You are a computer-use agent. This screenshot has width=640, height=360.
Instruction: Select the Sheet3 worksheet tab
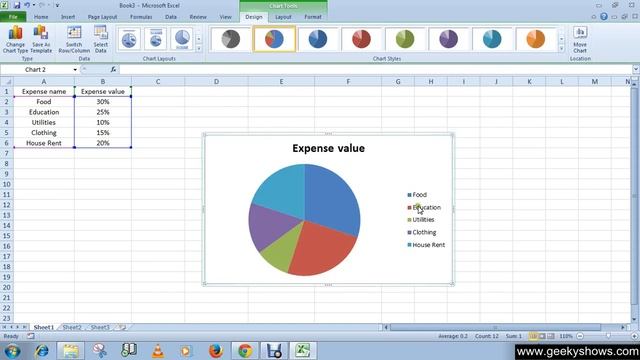coord(100,327)
